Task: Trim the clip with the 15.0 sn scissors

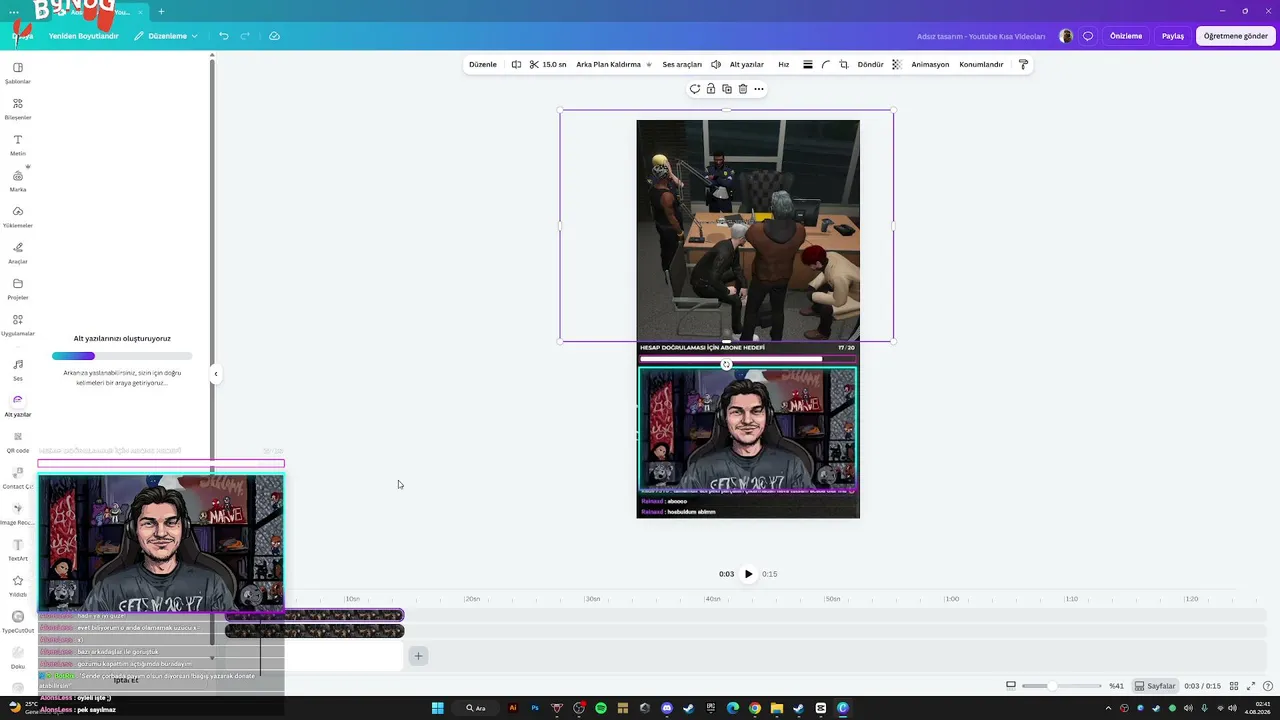Action: (x=548, y=64)
